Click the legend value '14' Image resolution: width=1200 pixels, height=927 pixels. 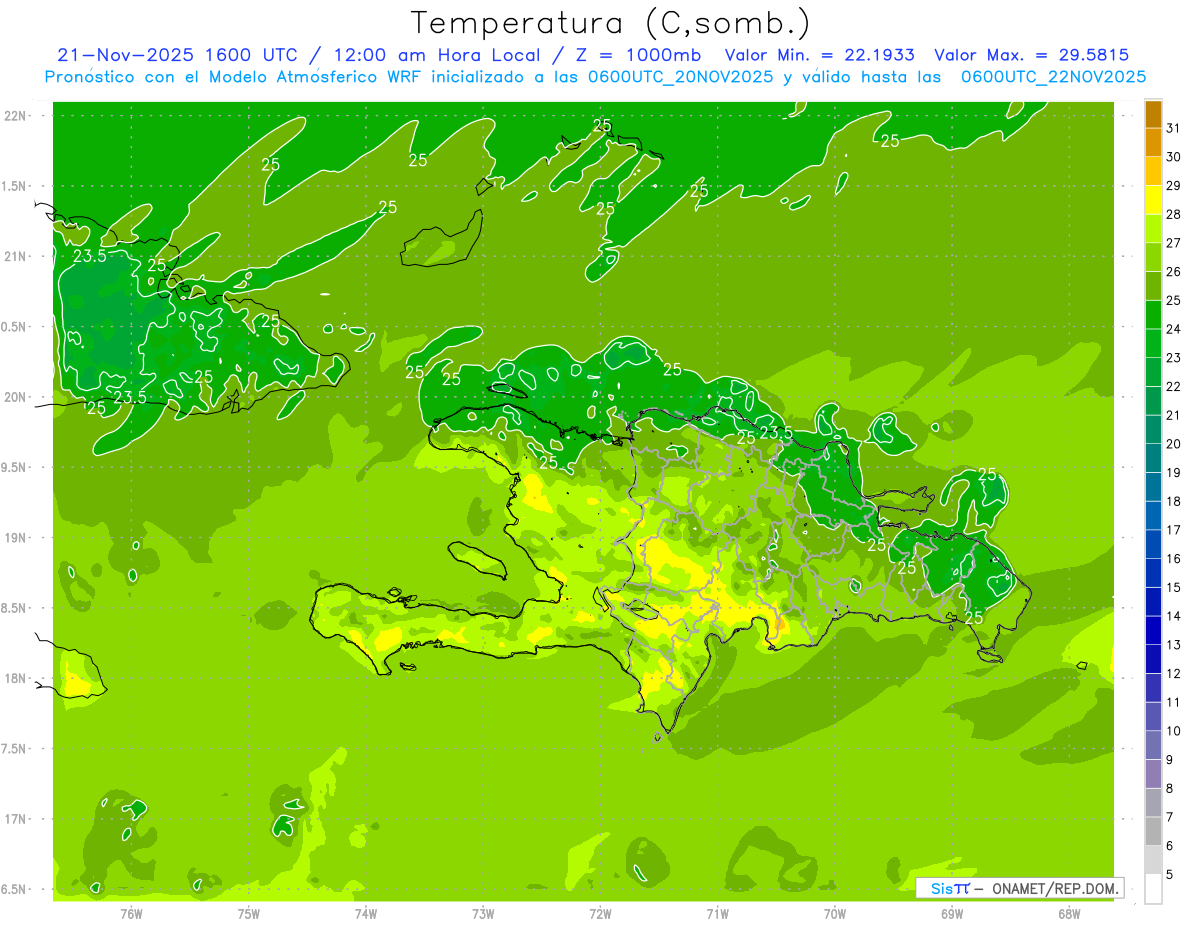(1174, 616)
